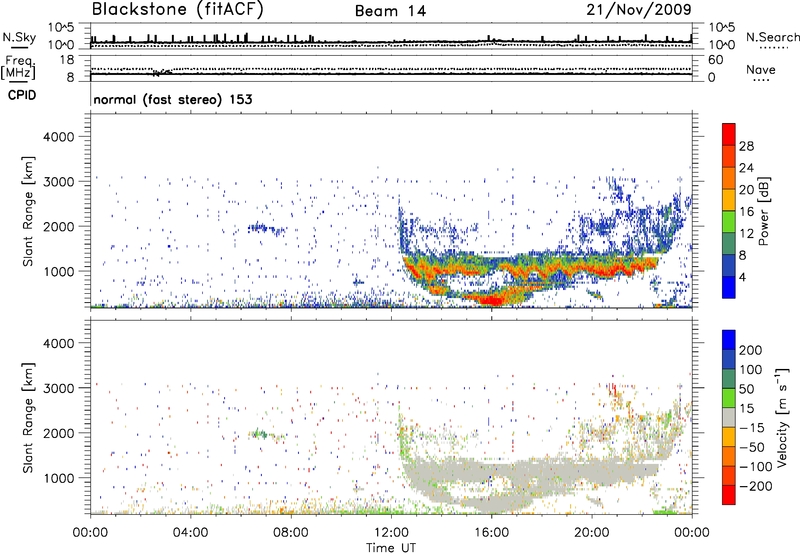Click the '28' Power colorbar tick value

(x=746, y=146)
